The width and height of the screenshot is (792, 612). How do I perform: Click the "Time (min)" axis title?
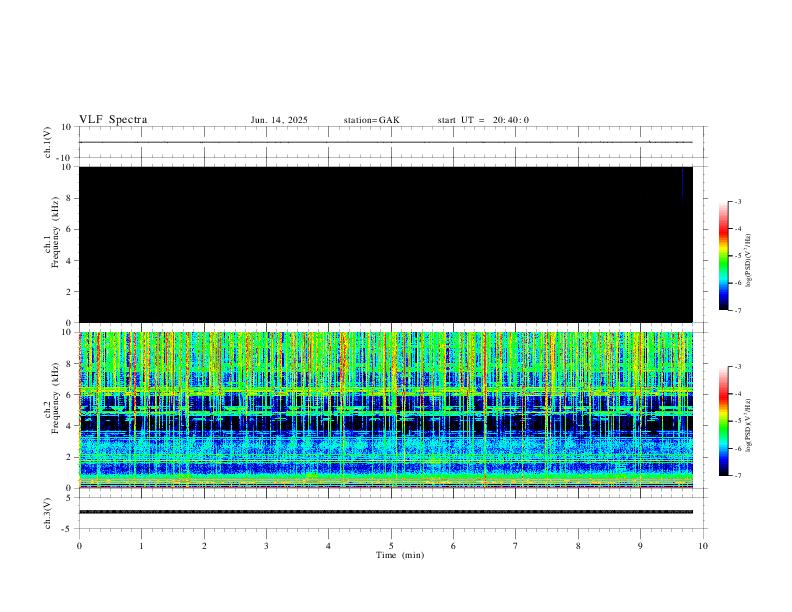point(400,555)
